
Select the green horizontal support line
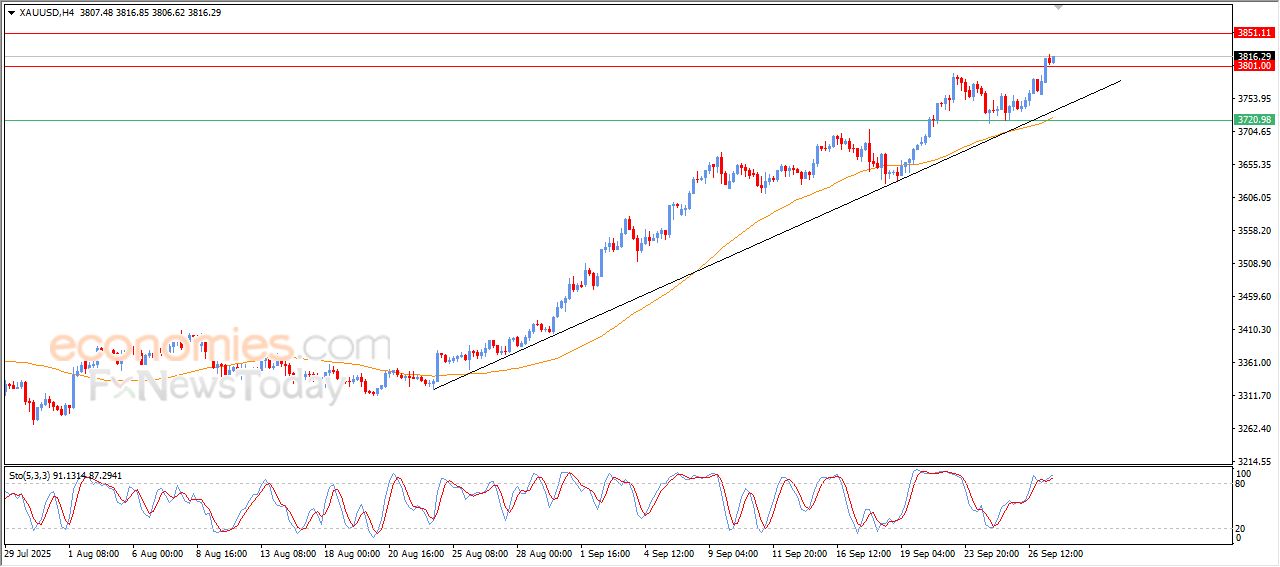[617, 120]
